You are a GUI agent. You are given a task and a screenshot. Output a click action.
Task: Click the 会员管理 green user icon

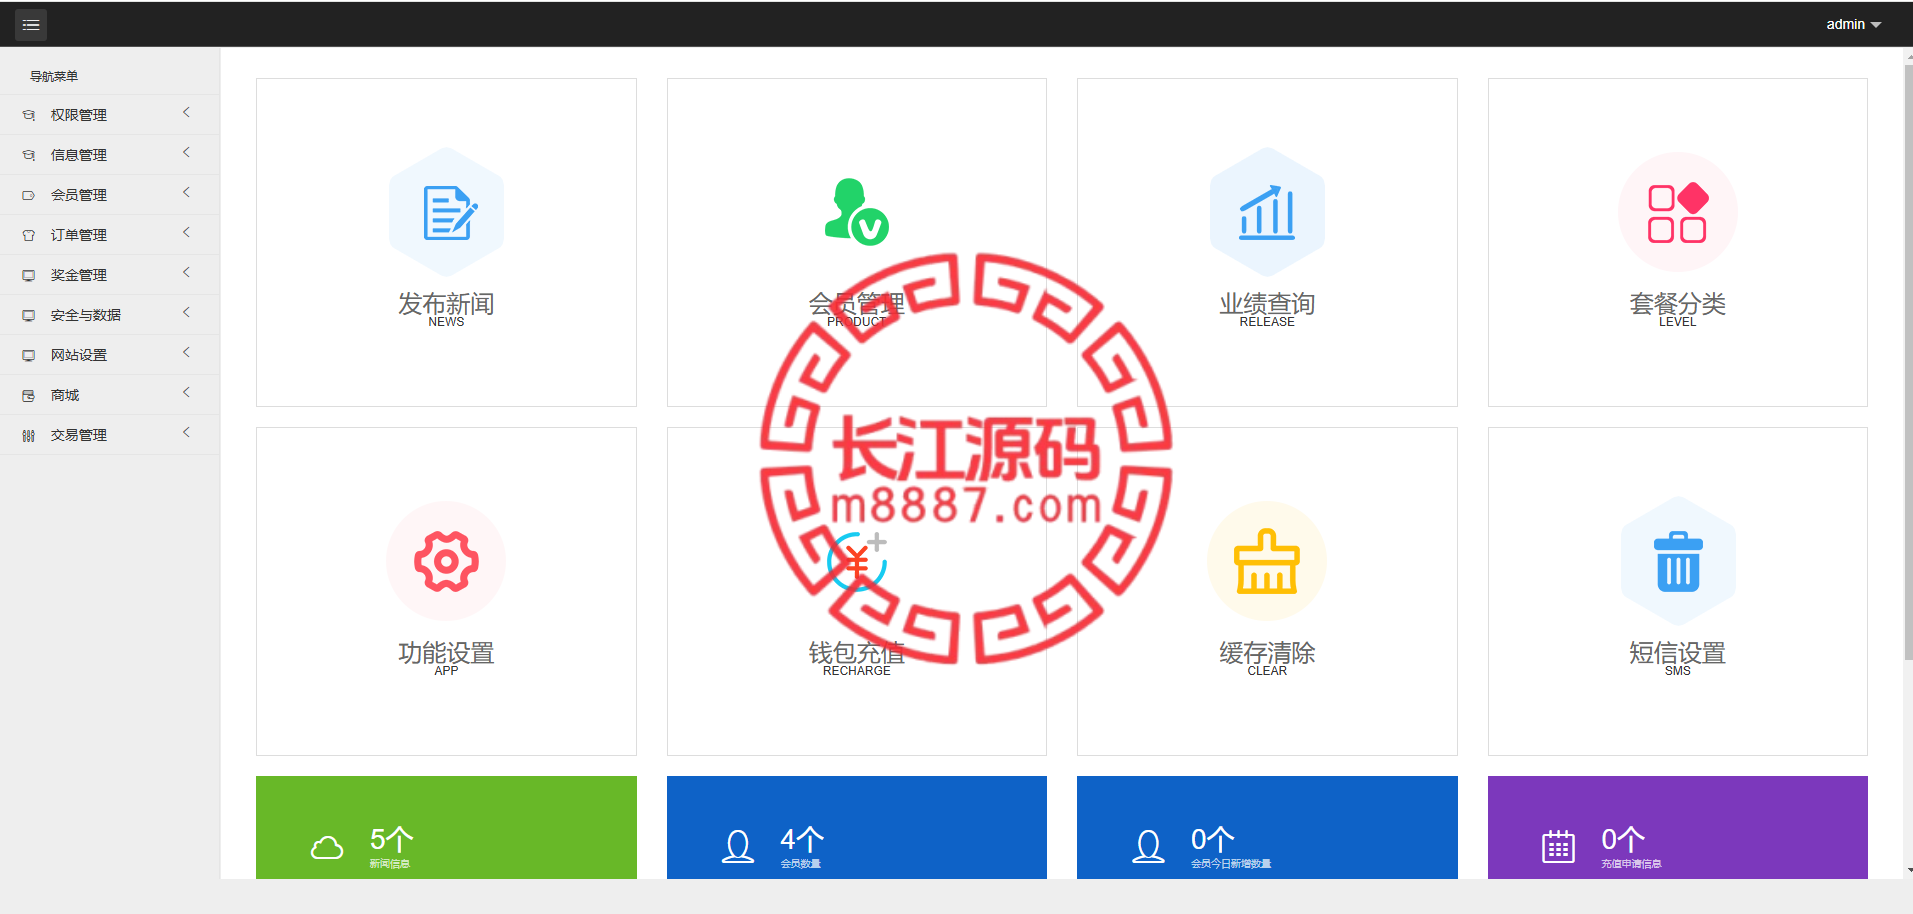point(856,211)
